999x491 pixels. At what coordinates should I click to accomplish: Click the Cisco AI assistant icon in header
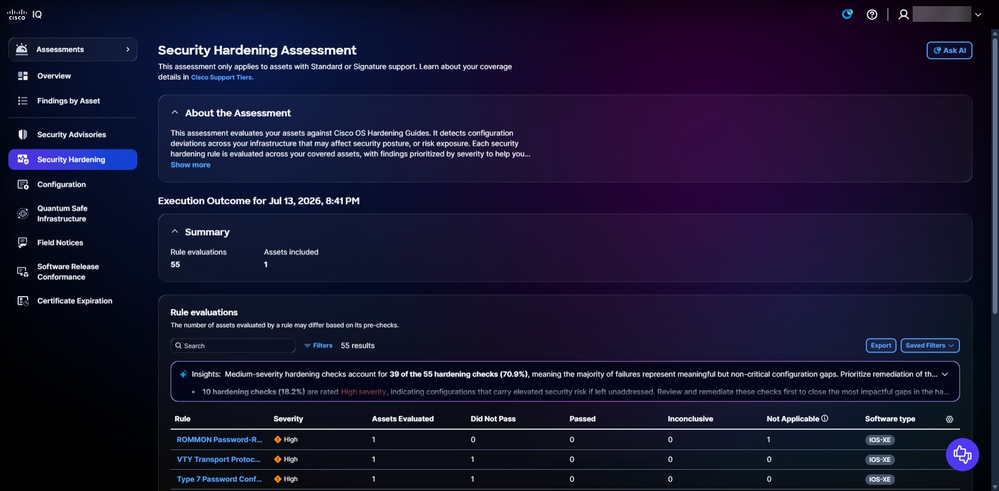coord(847,15)
